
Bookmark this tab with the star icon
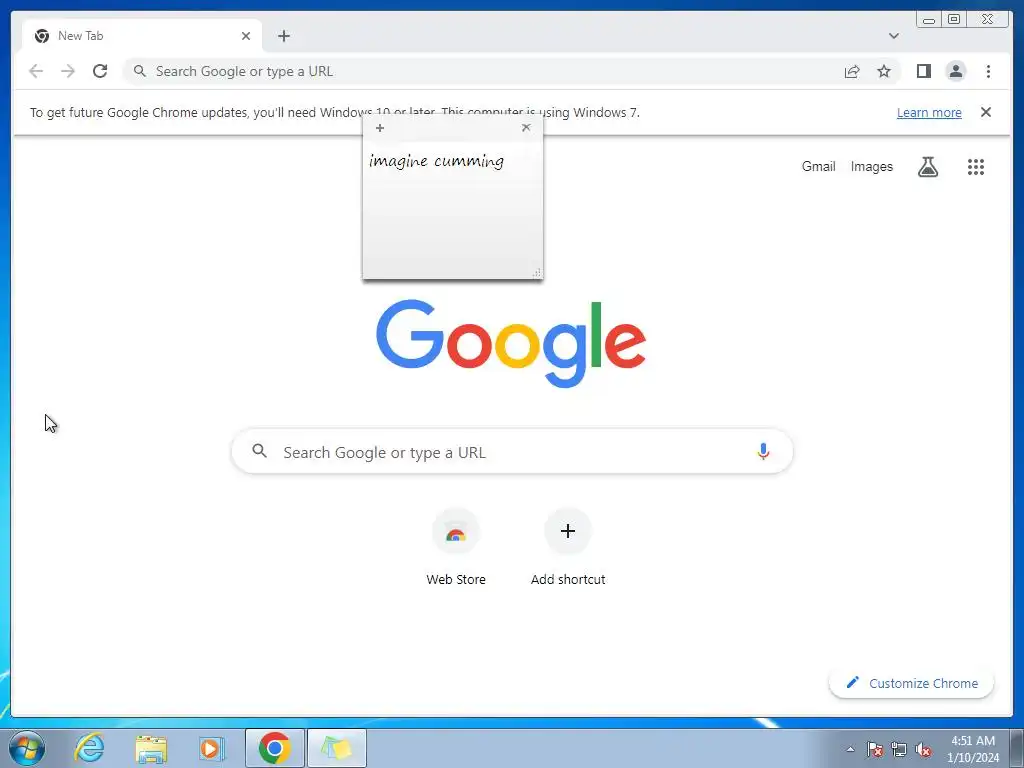(x=884, y=71)
